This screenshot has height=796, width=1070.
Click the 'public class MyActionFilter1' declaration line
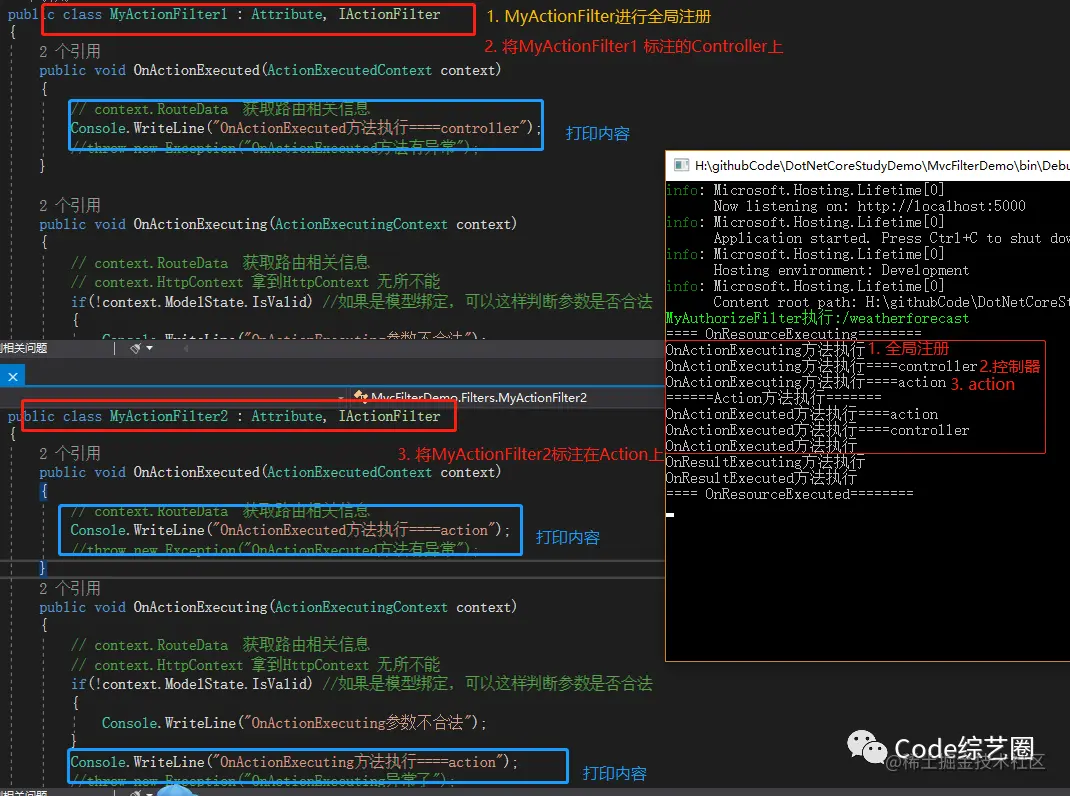[x=224, y=14]
